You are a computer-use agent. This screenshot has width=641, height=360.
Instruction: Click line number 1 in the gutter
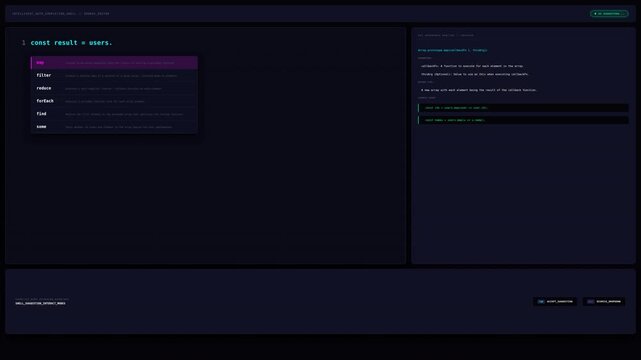point(23,42)
